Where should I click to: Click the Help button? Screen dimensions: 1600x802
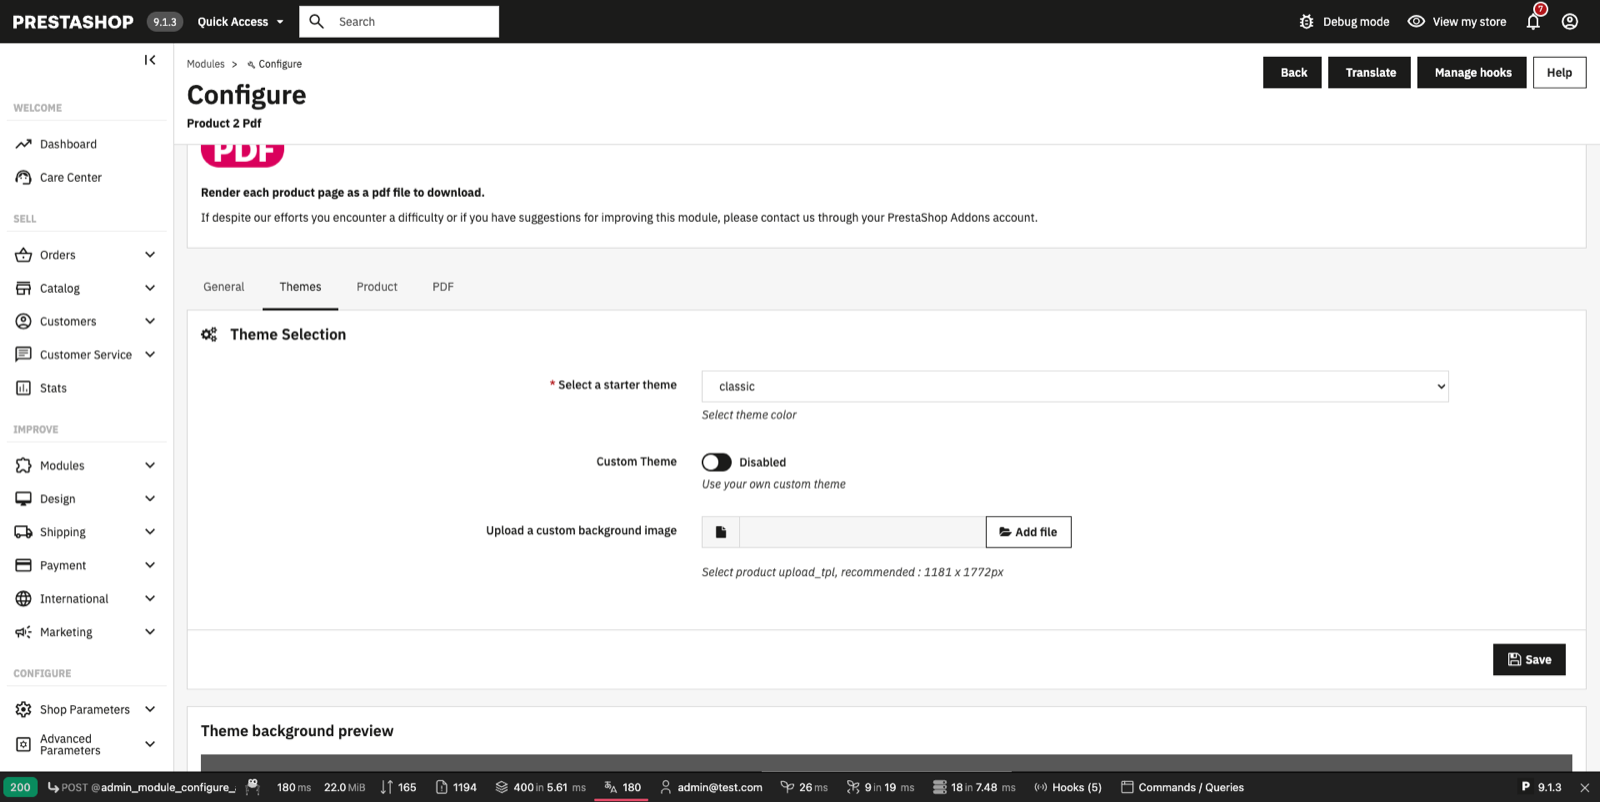(x=1559, y=72)
